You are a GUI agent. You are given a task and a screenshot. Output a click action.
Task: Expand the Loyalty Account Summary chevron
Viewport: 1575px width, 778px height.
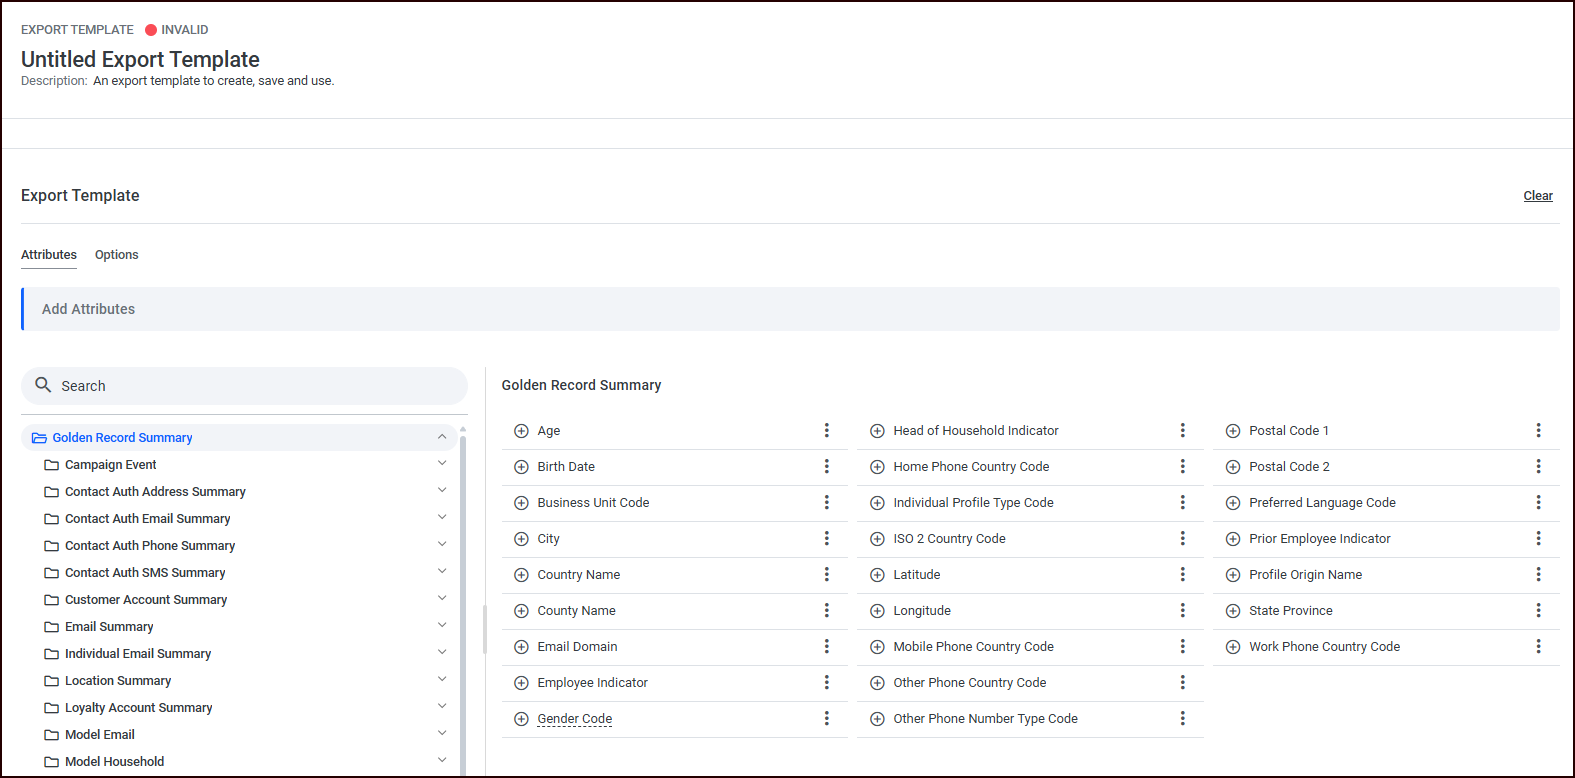442,707
